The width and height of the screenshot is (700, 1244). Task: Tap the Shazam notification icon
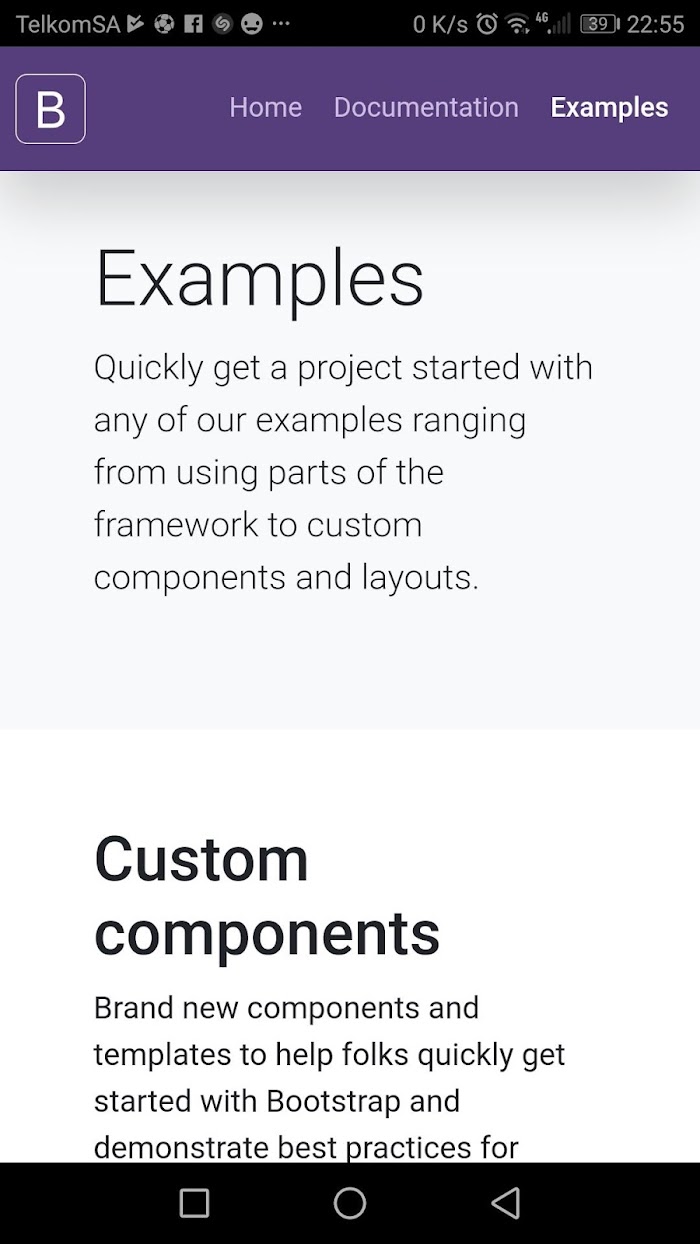tap(223, 24)
